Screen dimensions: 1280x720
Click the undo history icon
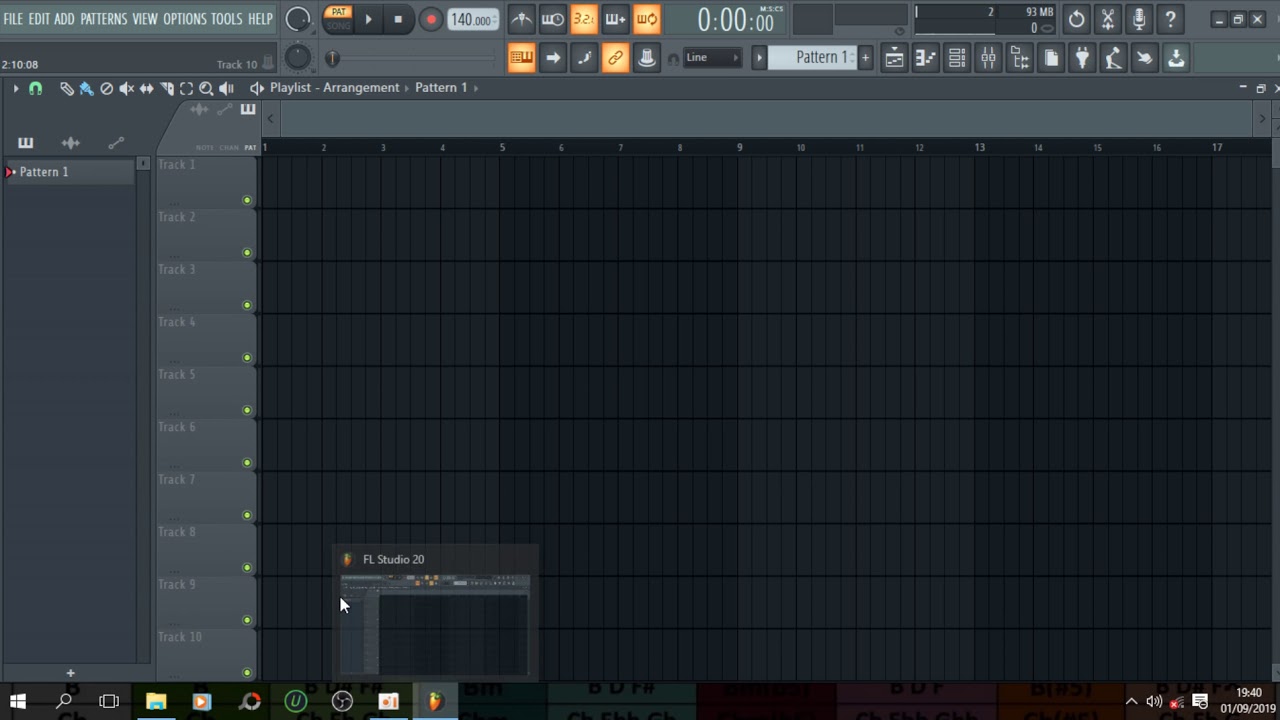click(1076, 19)
